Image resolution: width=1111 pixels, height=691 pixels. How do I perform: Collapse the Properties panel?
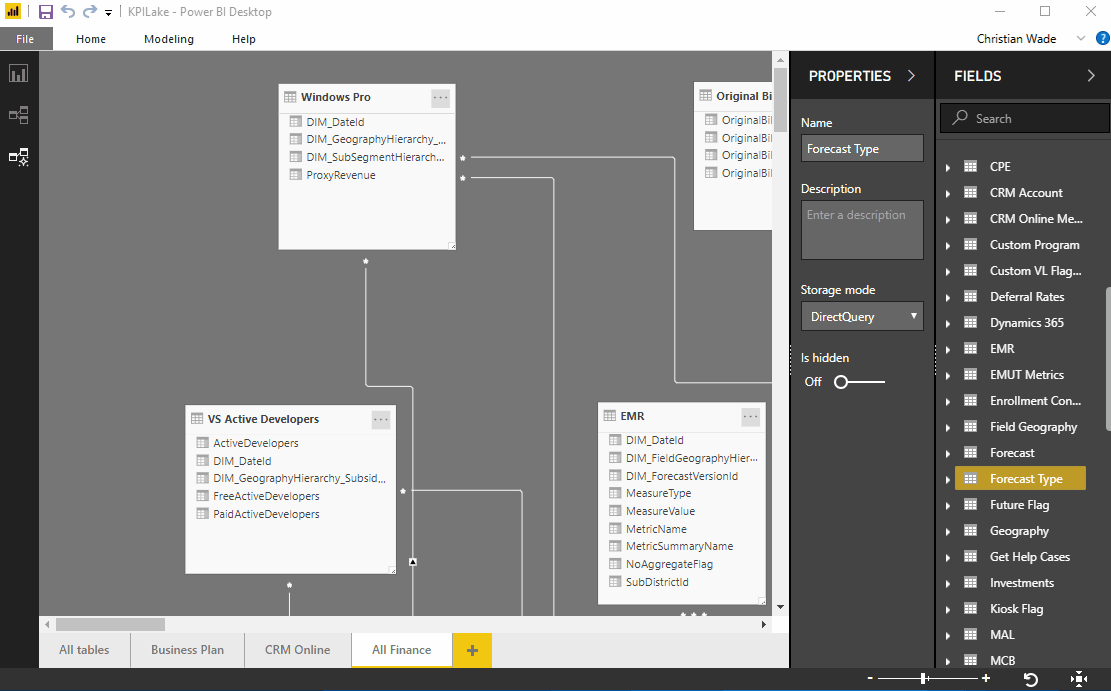click(912, 75)
